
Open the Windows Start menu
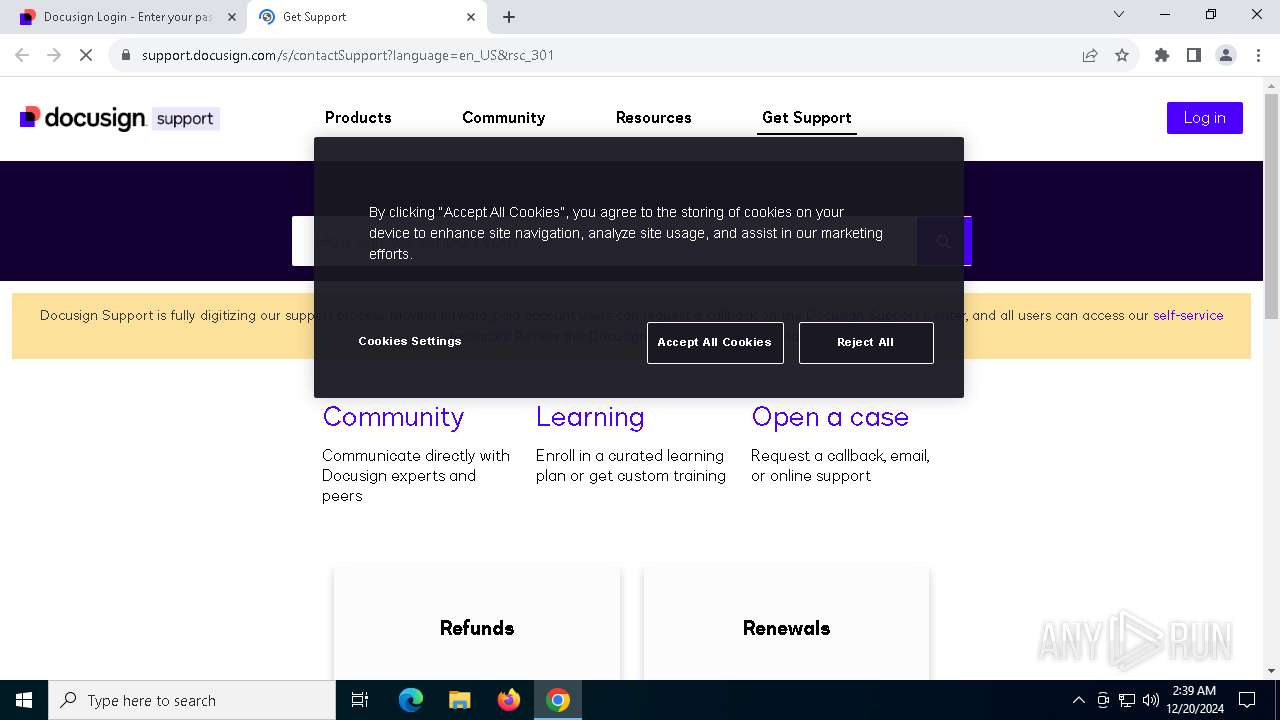(24, 700)
